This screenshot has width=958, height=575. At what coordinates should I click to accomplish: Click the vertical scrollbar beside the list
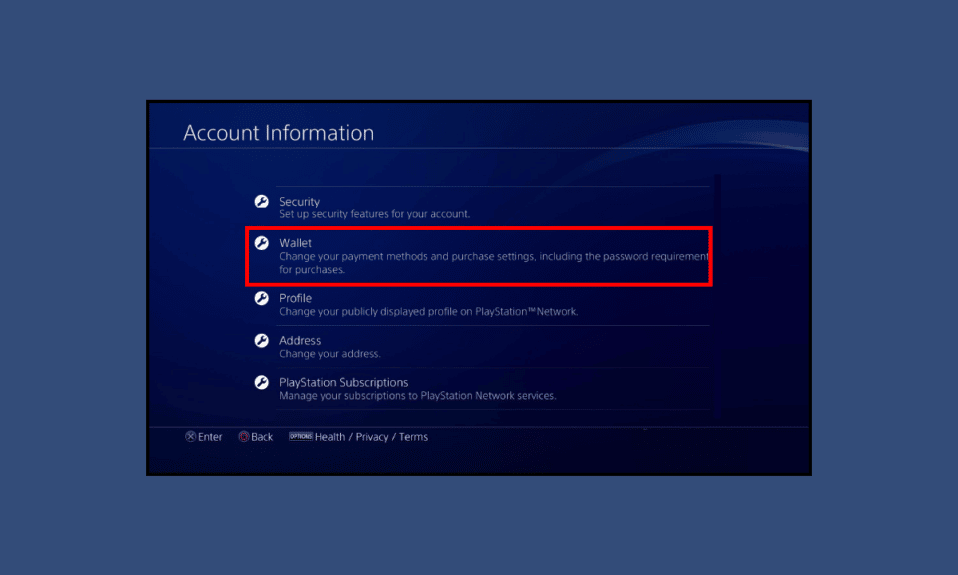[717, 296]
